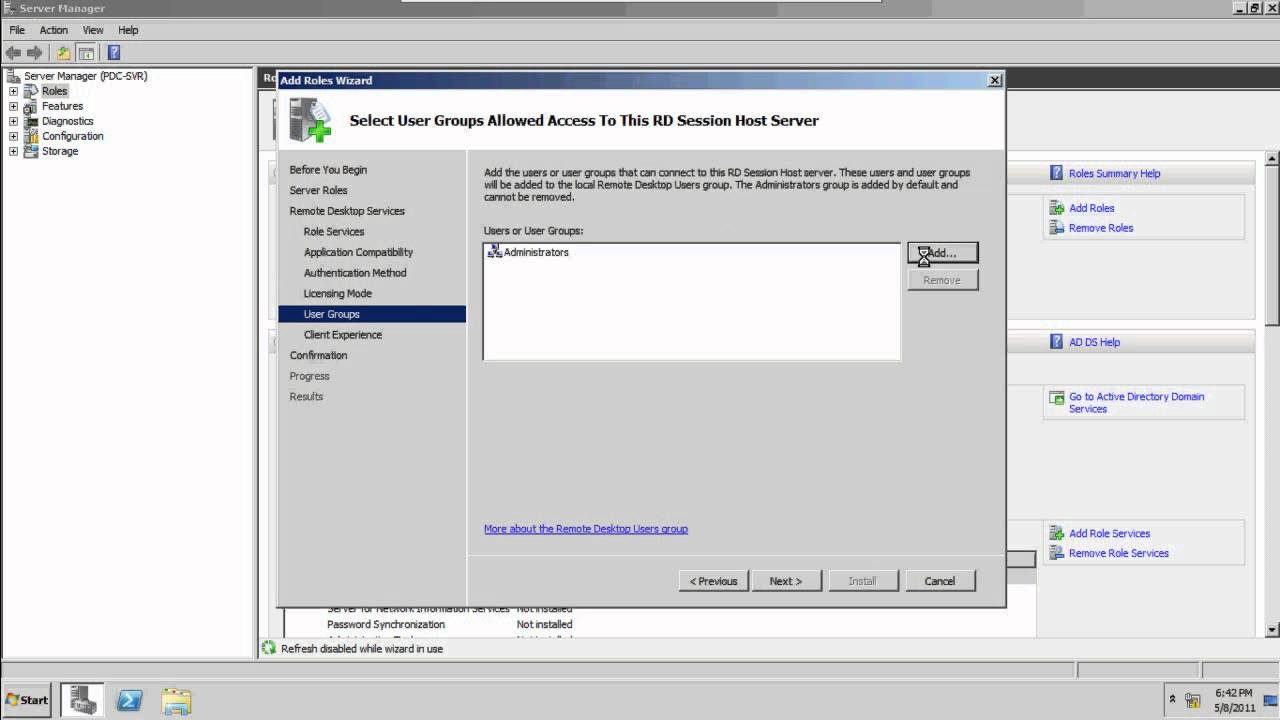Go to Confirmation wizard step

(x=319, y=355)
